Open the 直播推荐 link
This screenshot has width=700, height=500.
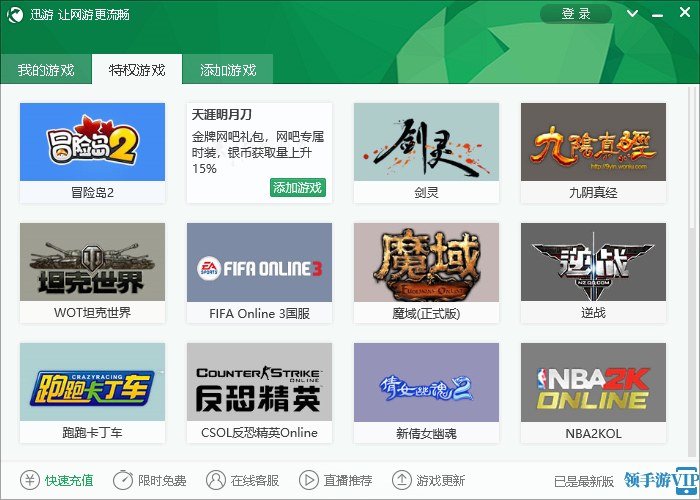[348, 481]
